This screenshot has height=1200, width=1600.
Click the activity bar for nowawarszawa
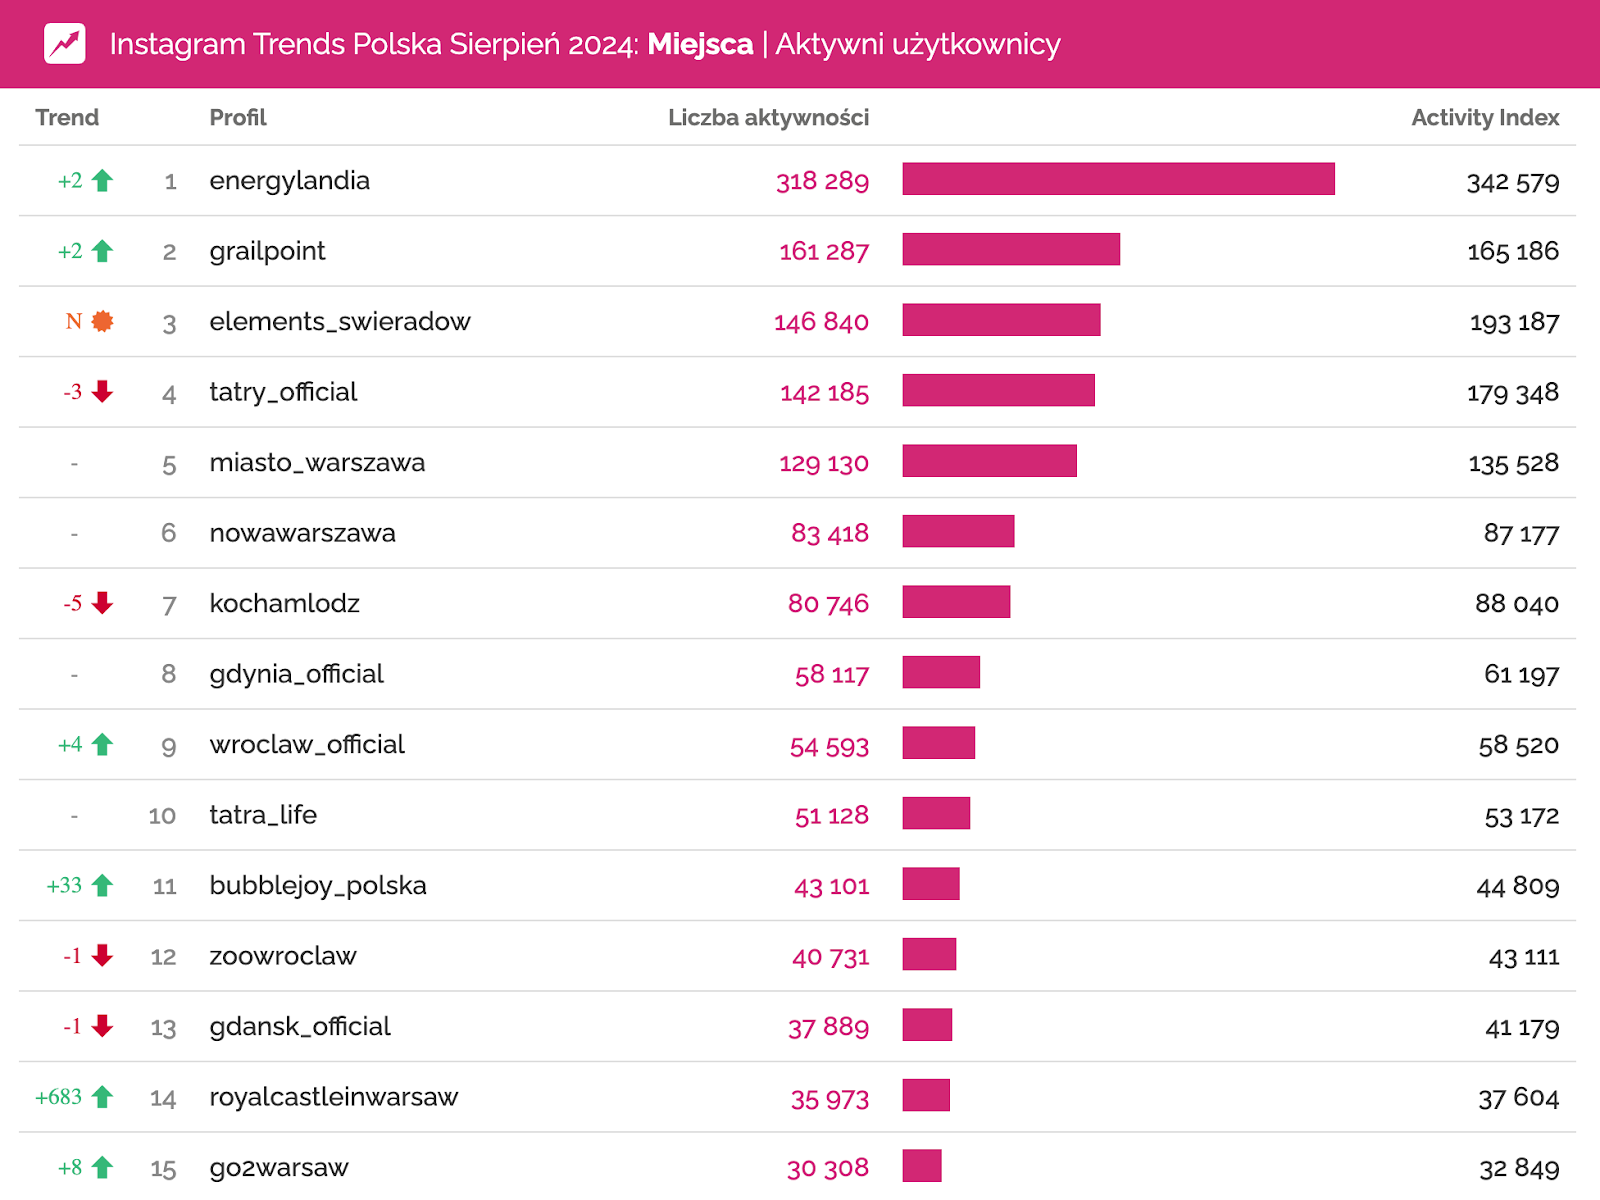coord(958,531)
